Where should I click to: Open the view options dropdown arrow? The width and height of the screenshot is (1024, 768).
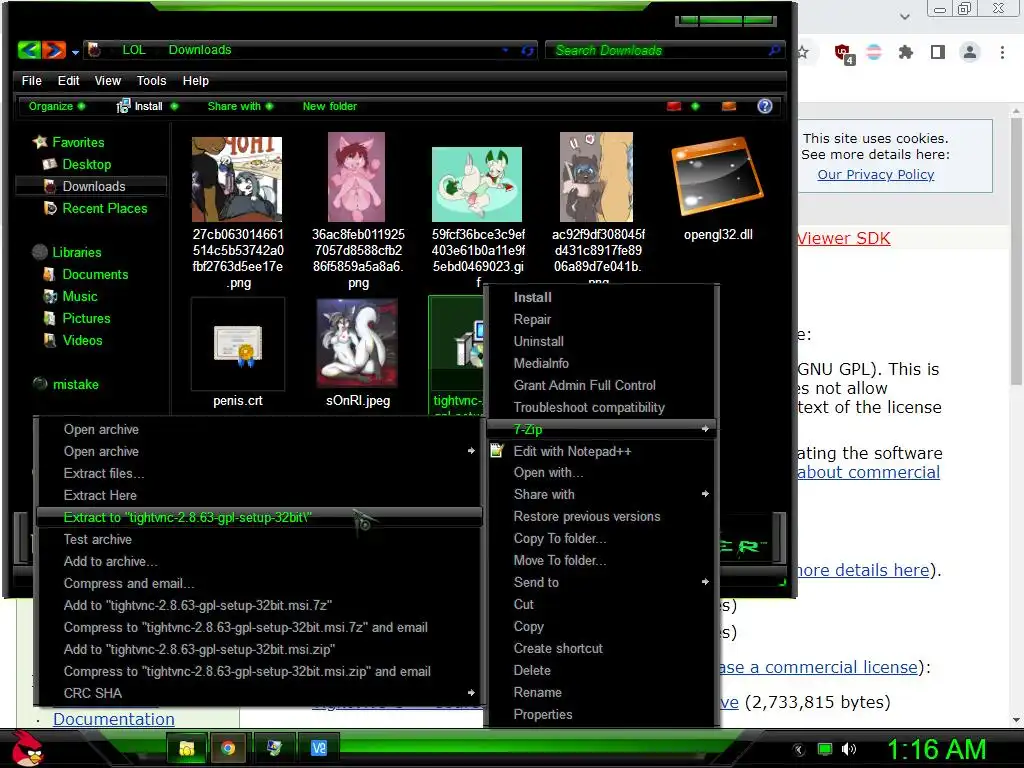click(695, 106)
